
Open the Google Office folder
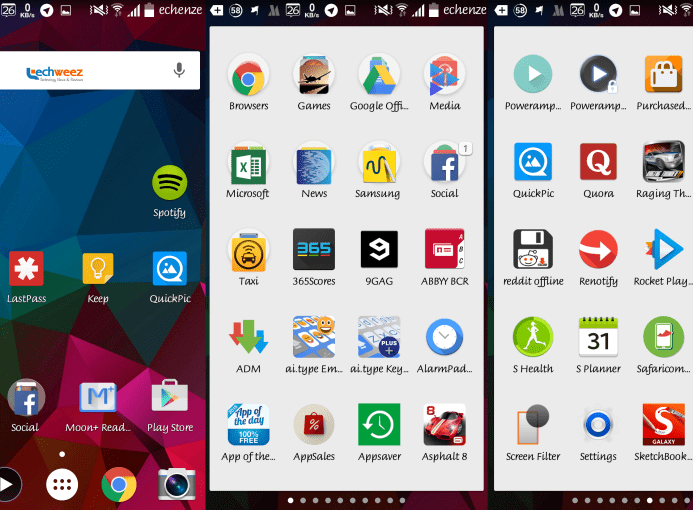(x=379, y=75)
